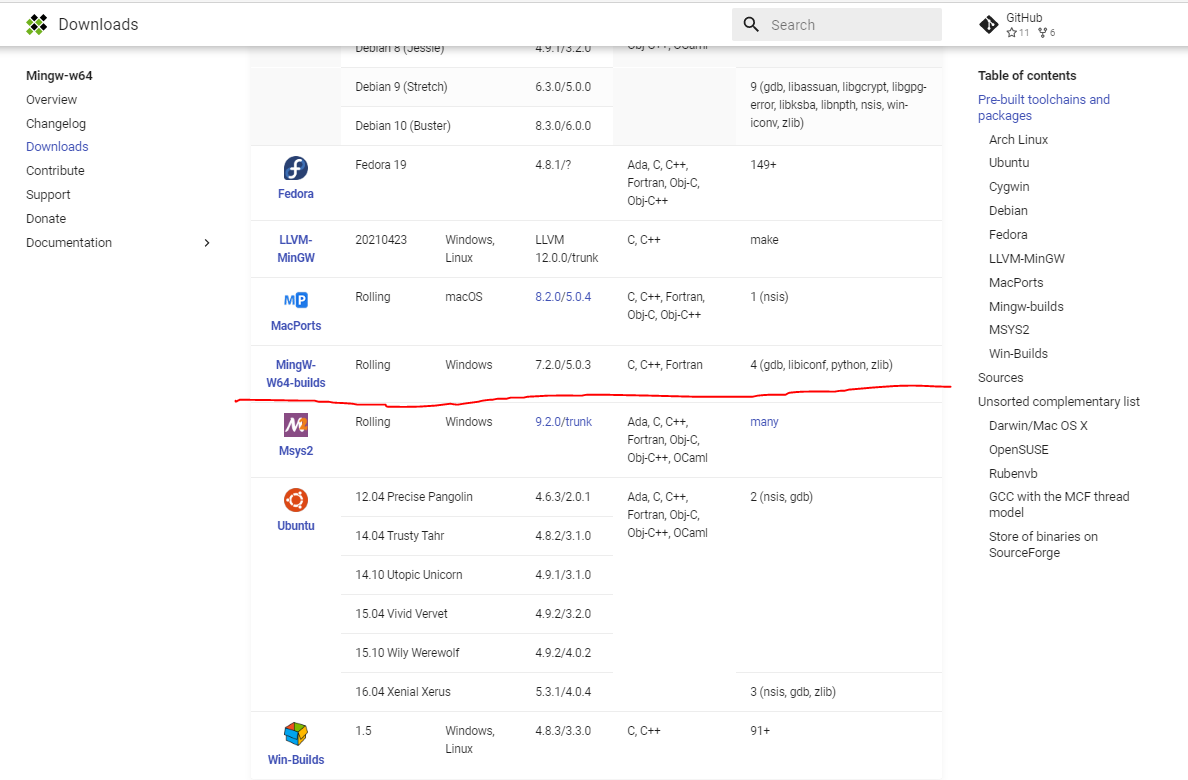Select the Debian 10 (Buster) cell
Viewport: 1188px width, 780px height.
tap(403, 126)
